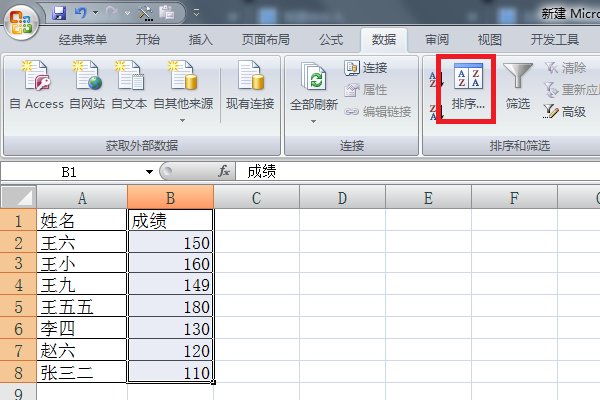Image resolution: width=600 pixels, height=400 pixels.
Task: Open the undo history dropdown arrow
Action: coord(96,13)
